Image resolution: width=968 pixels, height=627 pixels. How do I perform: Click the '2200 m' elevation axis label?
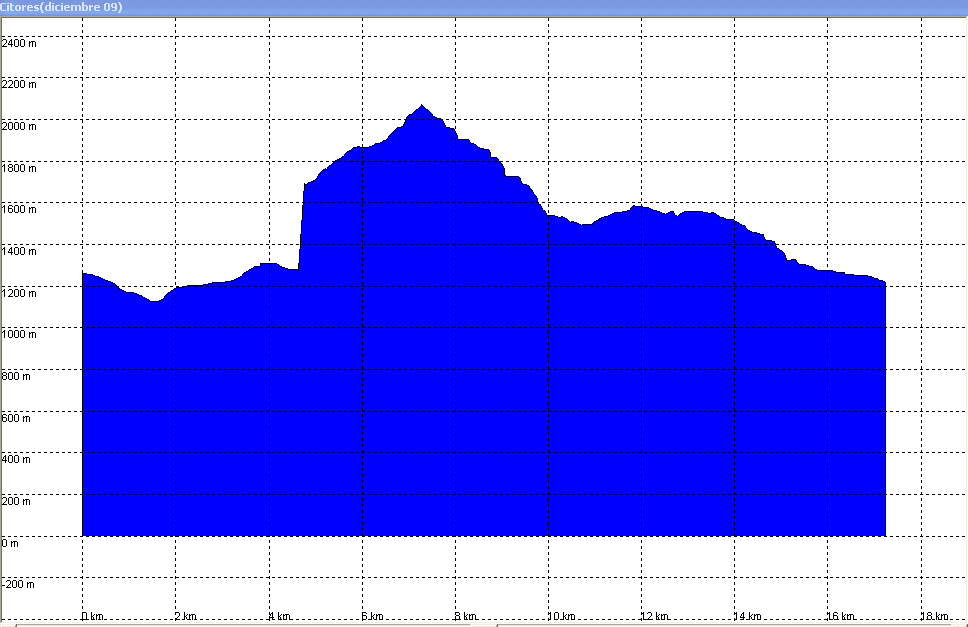pyautogui.click(x=19, y=85)
